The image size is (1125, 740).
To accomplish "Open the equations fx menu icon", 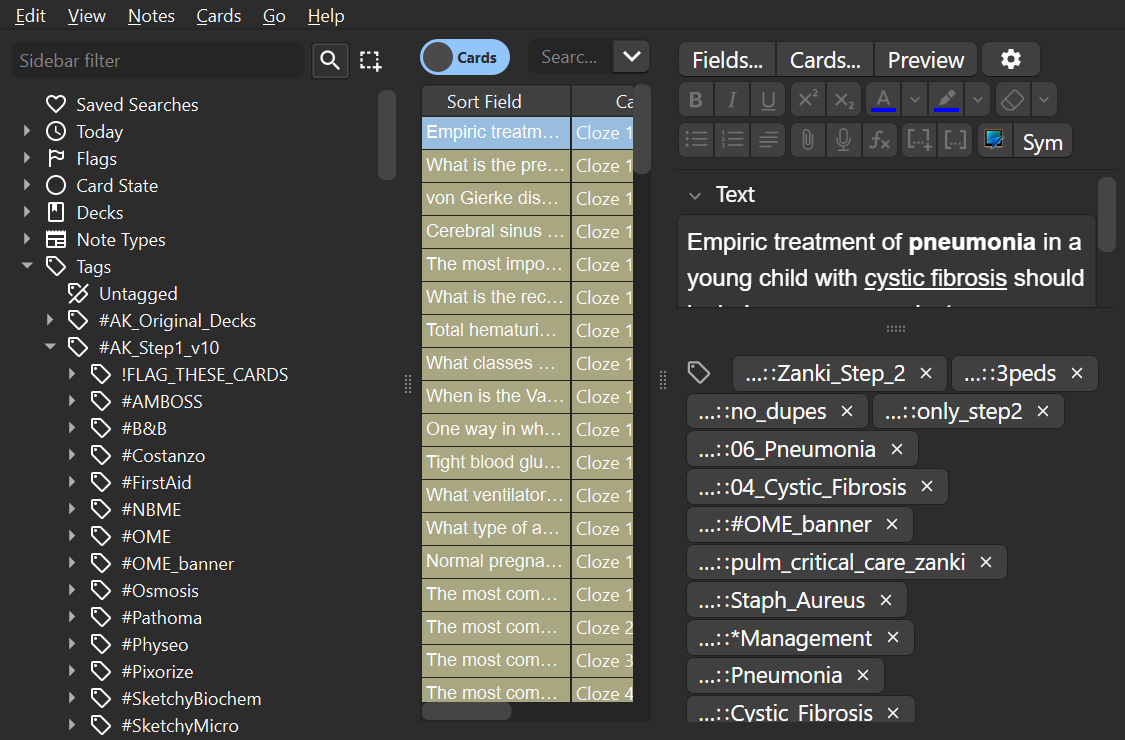I will 880,141.
